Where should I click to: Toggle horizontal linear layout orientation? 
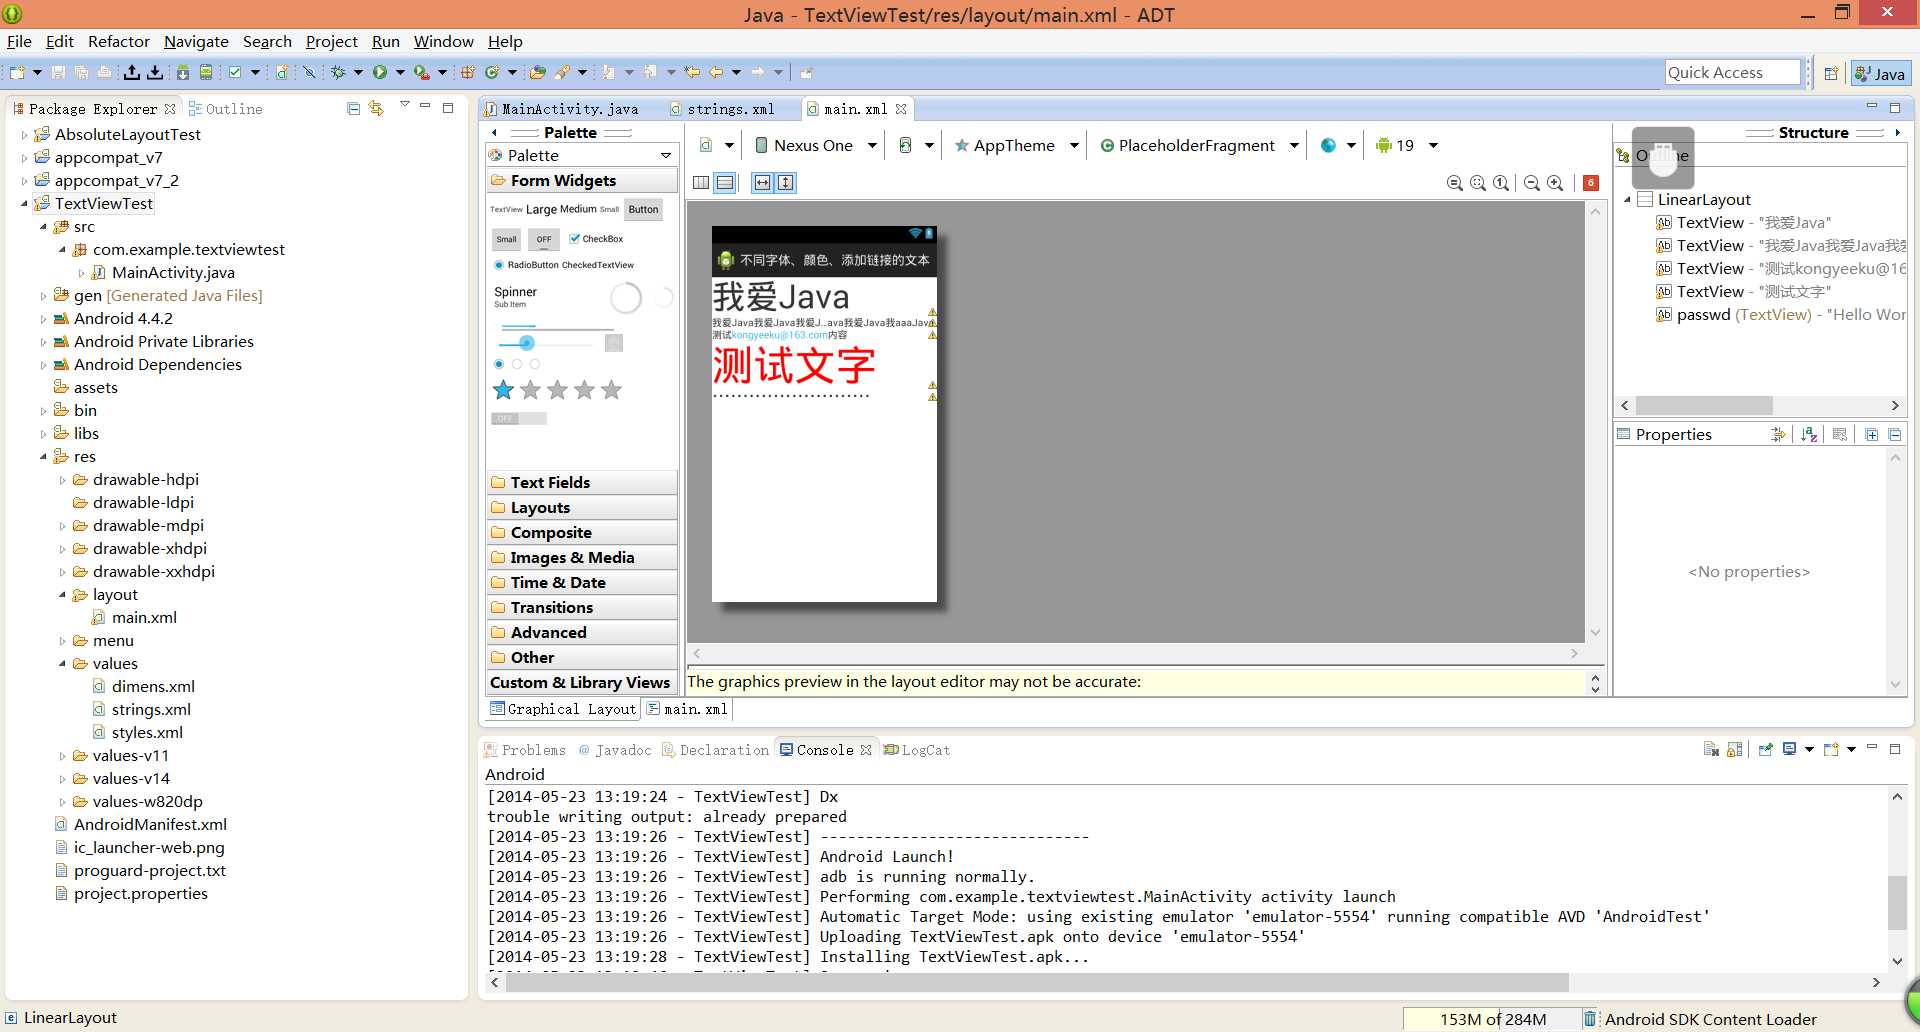pos(701,182)
